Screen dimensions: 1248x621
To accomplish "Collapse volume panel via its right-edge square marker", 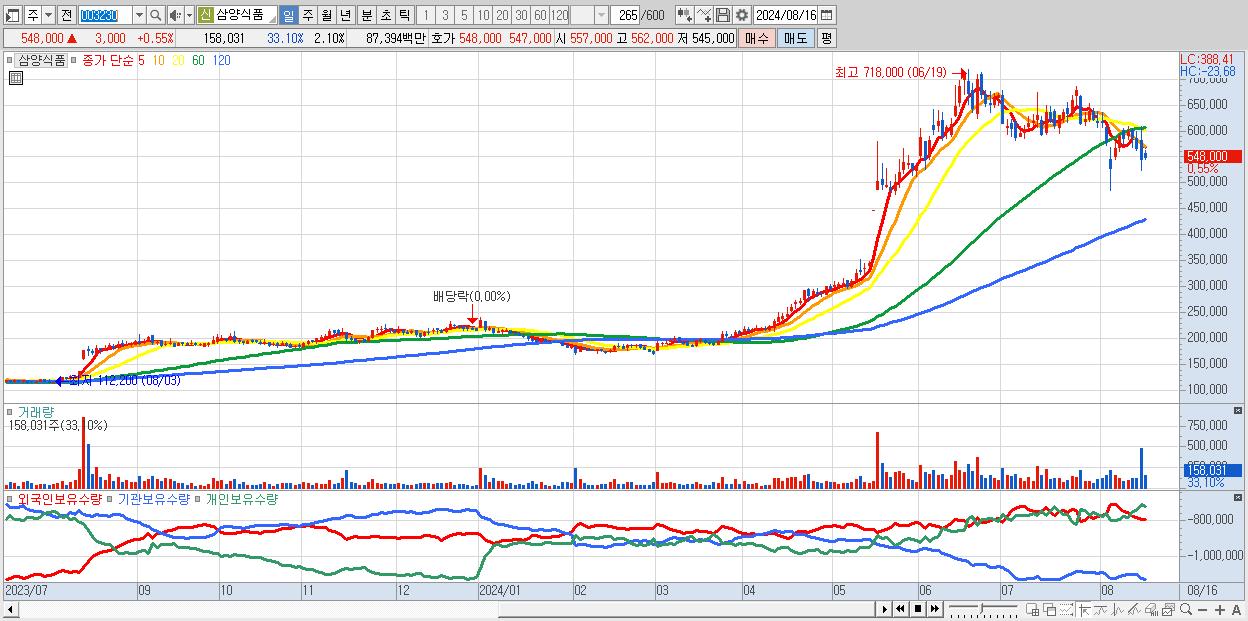I will (1240, 411).
